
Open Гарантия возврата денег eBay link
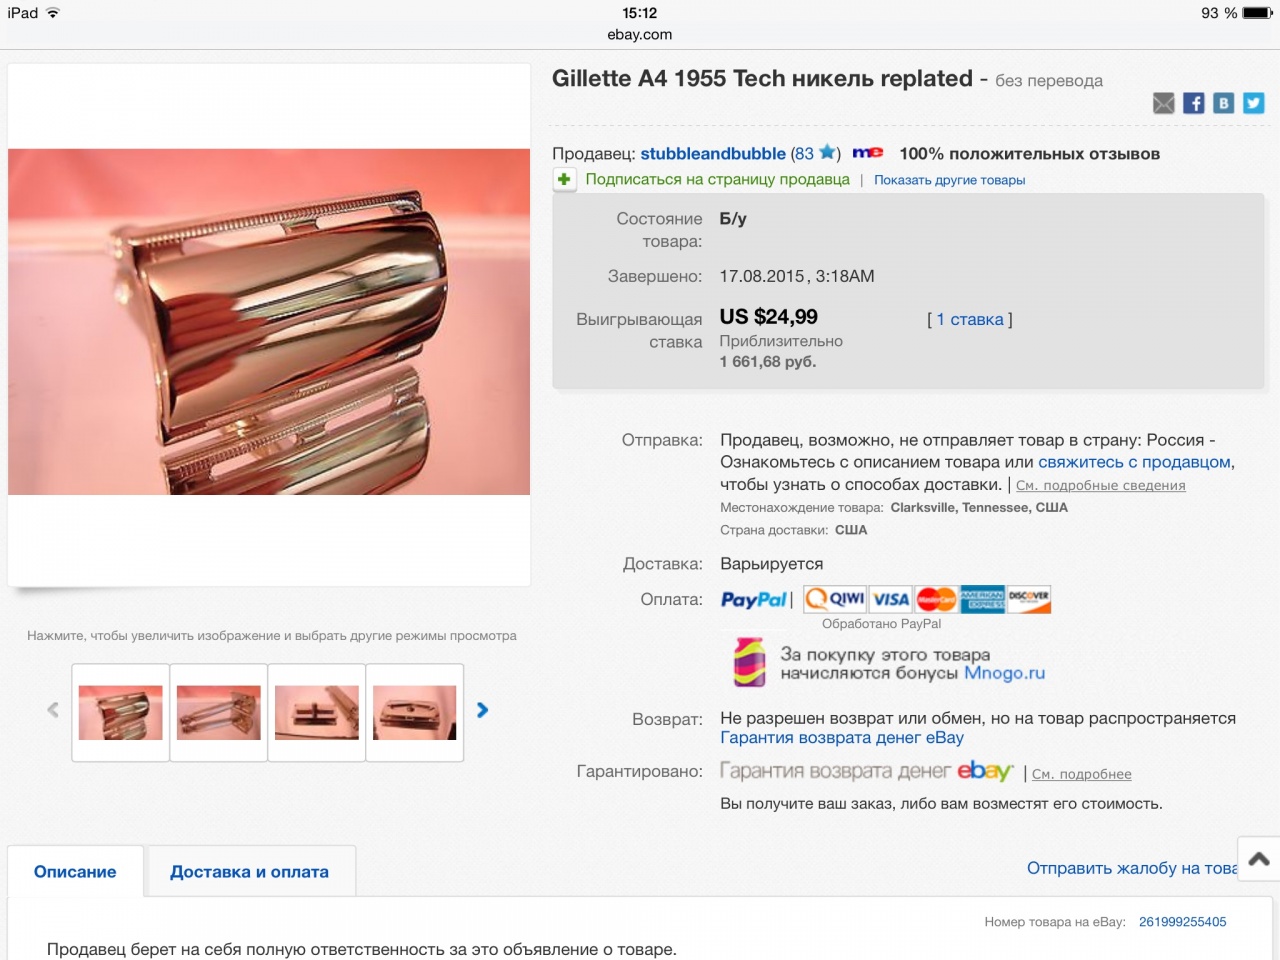tap(842, 738)
